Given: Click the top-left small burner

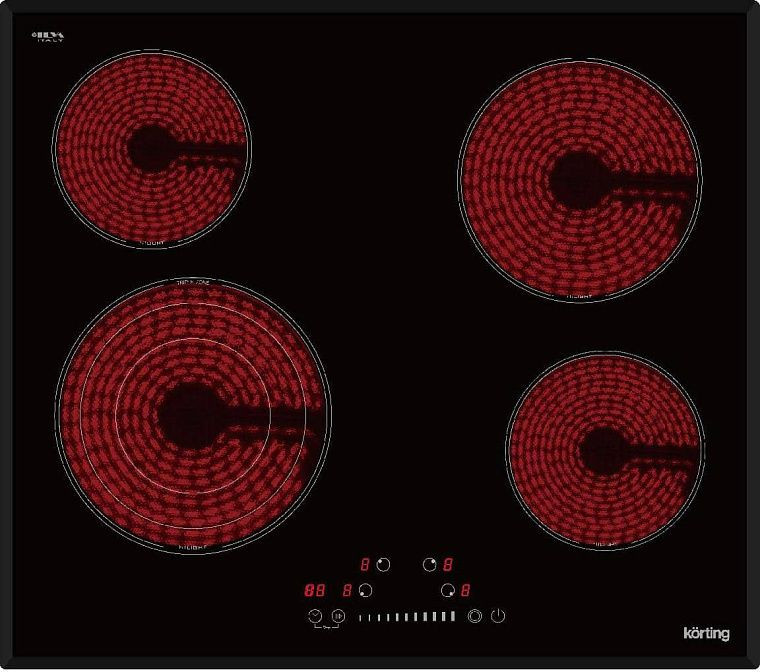Looking at the screenshot, I should tap(151, 149).
